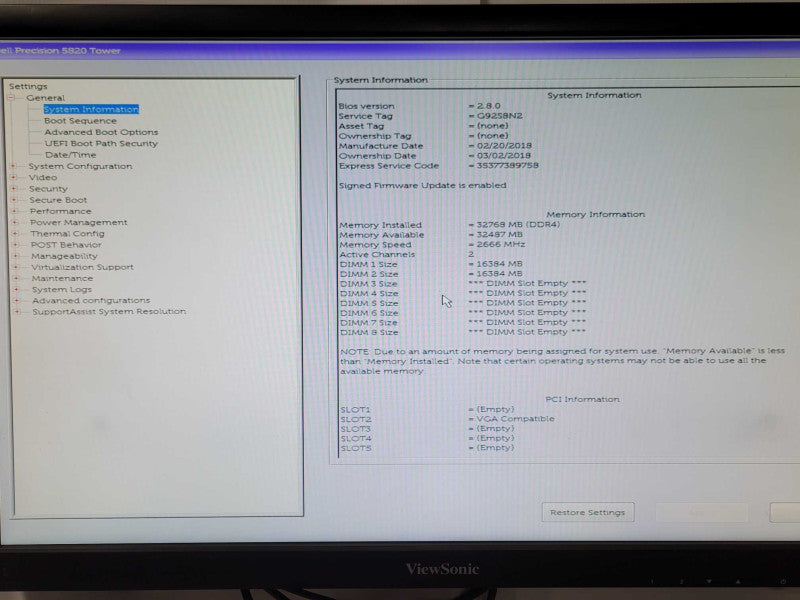Select the System Logs category

[x=62, y=289]
